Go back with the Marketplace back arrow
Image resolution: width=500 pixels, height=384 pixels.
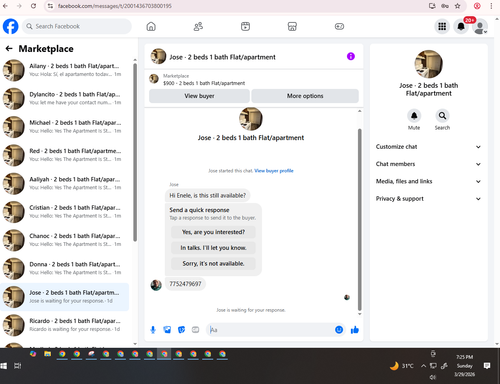coord(9,49)
